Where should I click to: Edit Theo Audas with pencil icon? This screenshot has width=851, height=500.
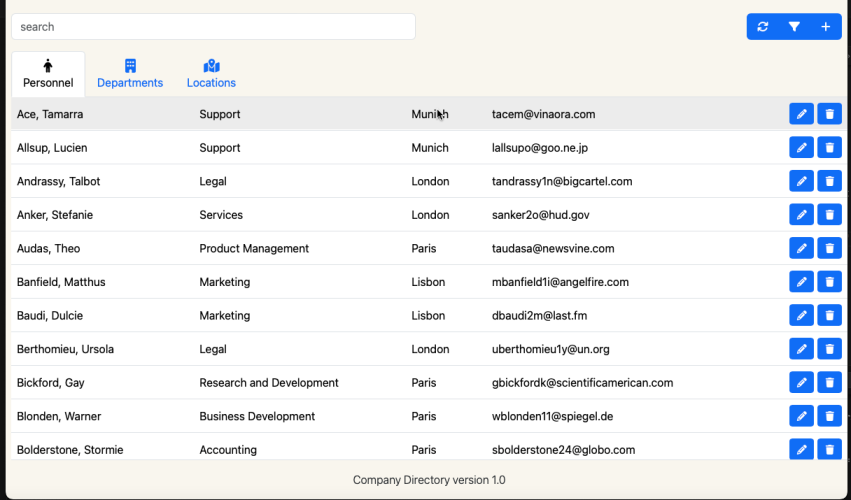coord(801,249)
